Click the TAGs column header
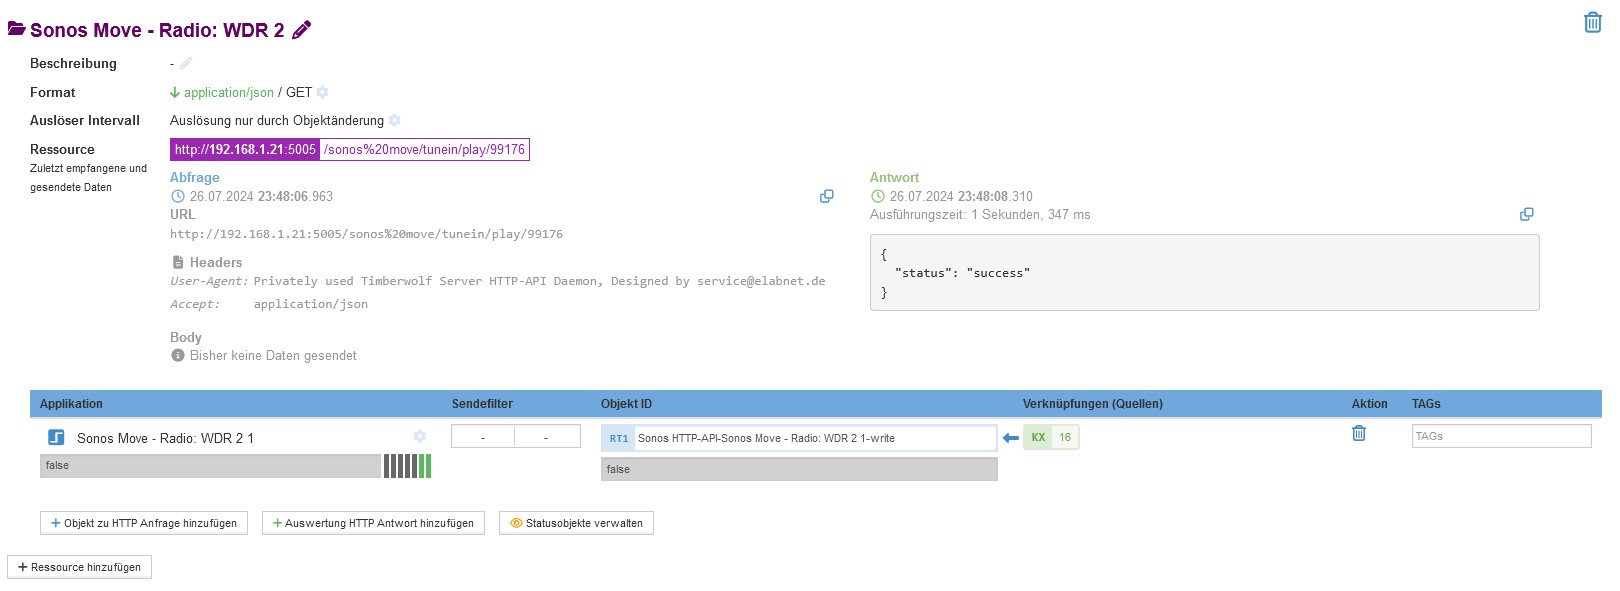Image resolution: width=1620 pixels, height=591 pixels. pos(1426,404)
